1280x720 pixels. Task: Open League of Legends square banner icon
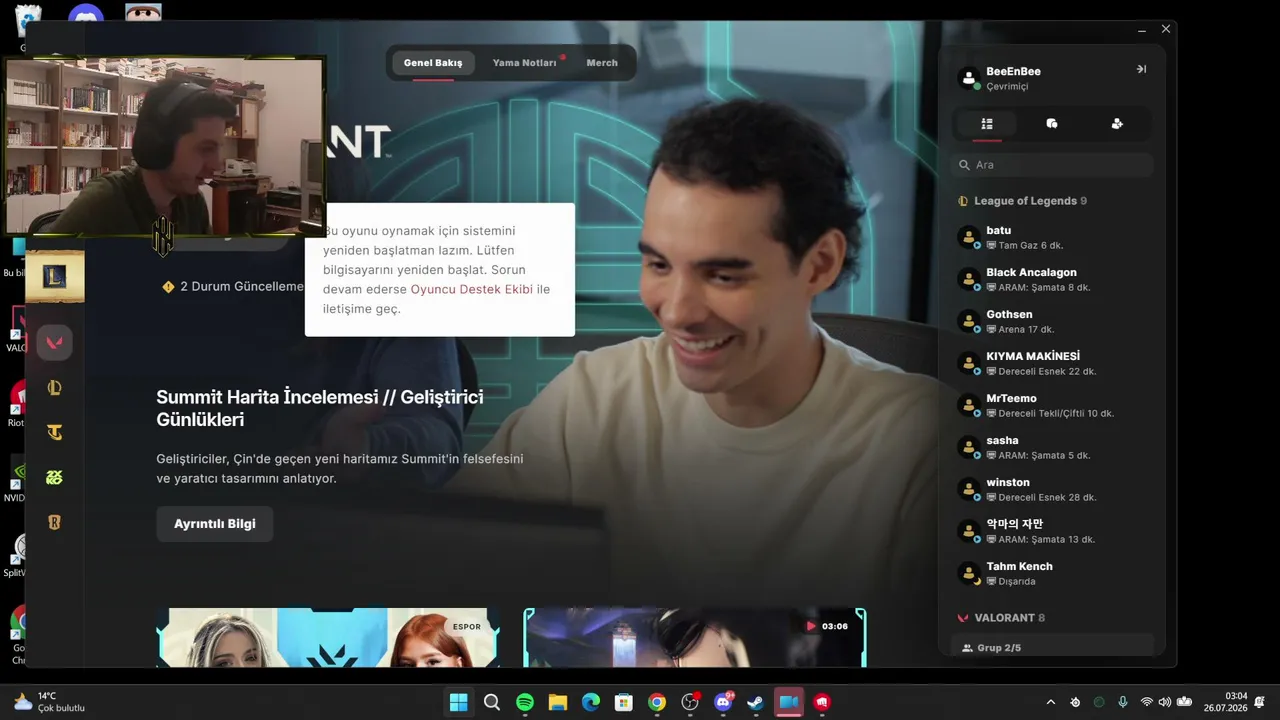point(54,277)
